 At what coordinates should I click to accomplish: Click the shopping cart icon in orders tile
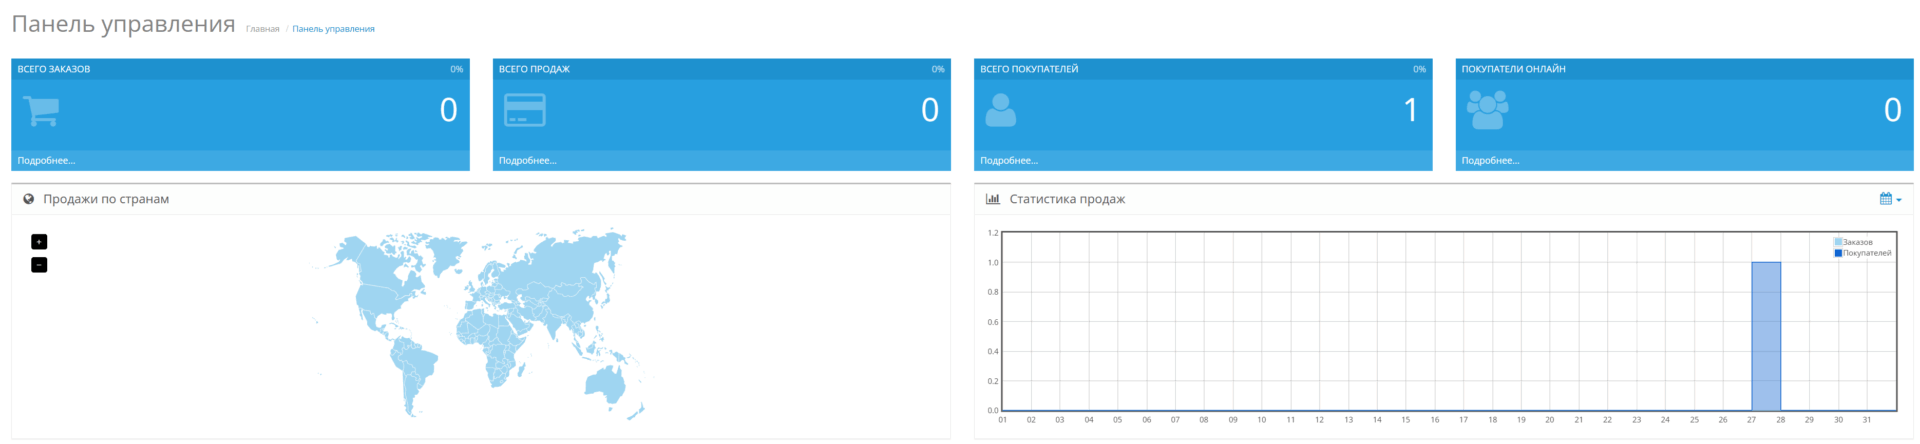point(41,111)
